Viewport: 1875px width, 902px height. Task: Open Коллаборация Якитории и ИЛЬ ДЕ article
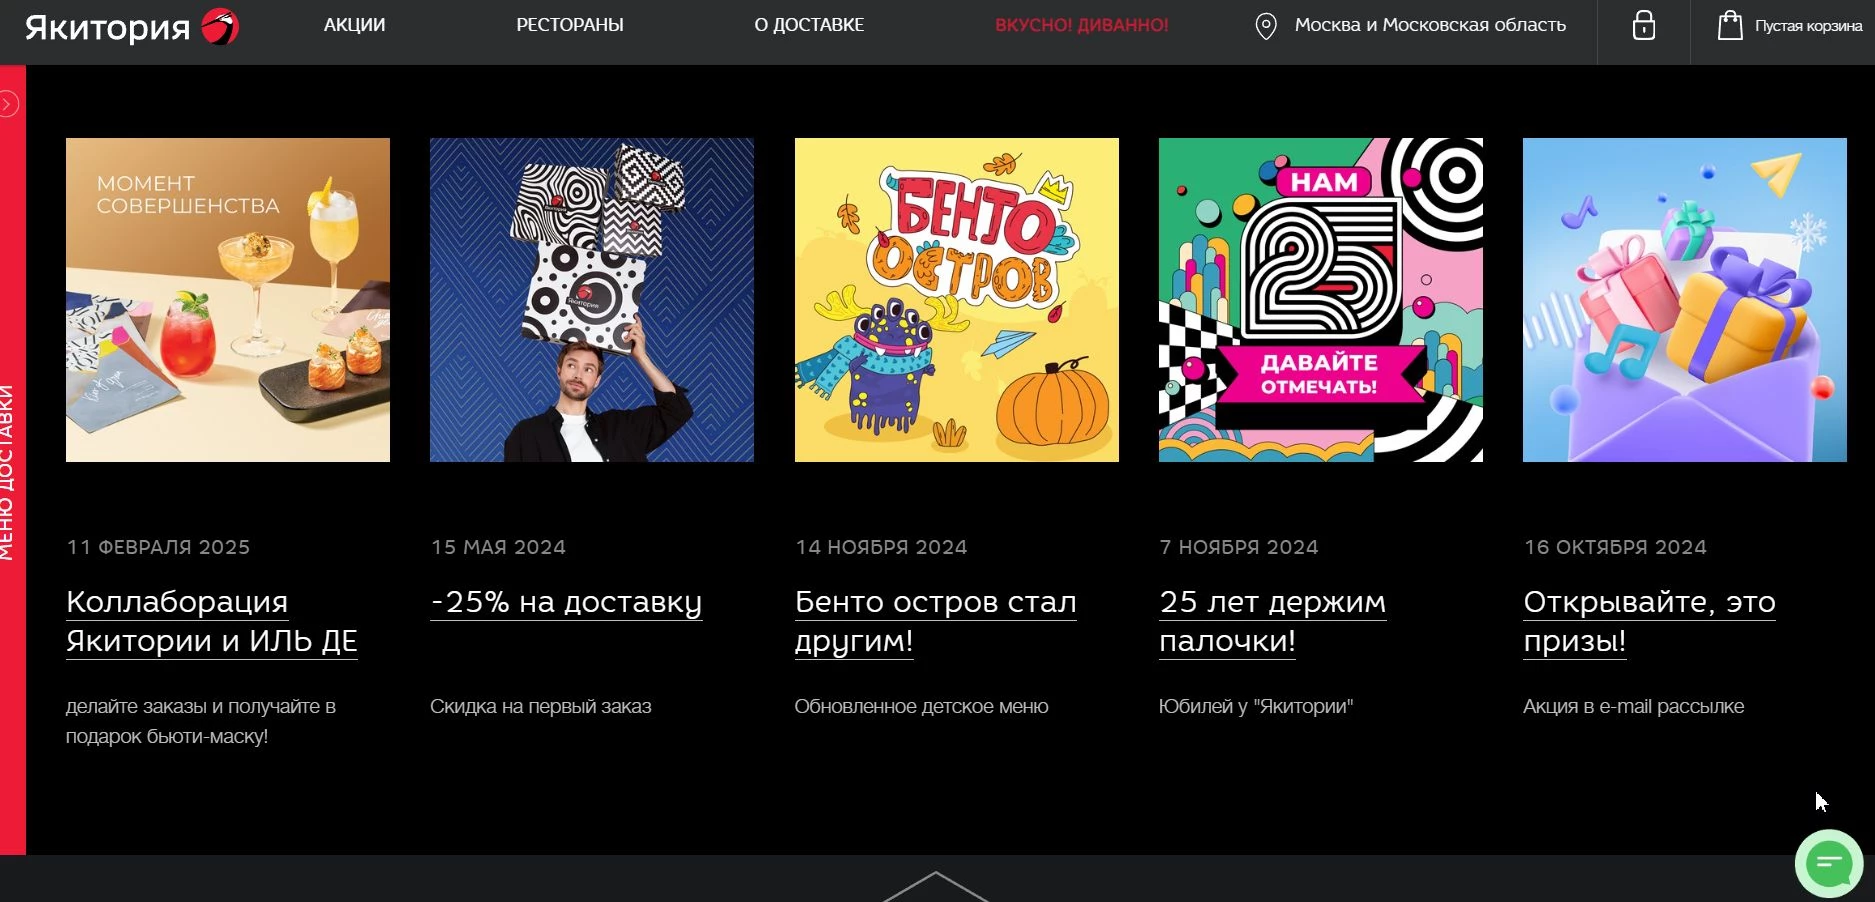tap(211, 621)
